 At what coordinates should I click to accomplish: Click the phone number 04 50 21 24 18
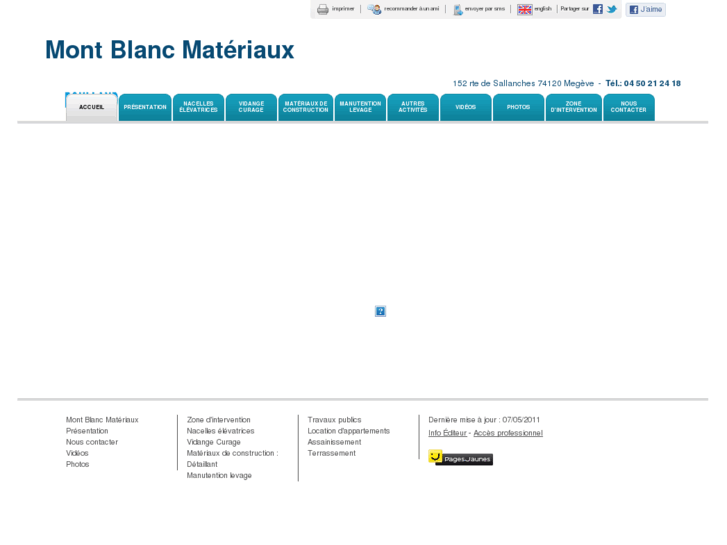[x=652, y=83]
